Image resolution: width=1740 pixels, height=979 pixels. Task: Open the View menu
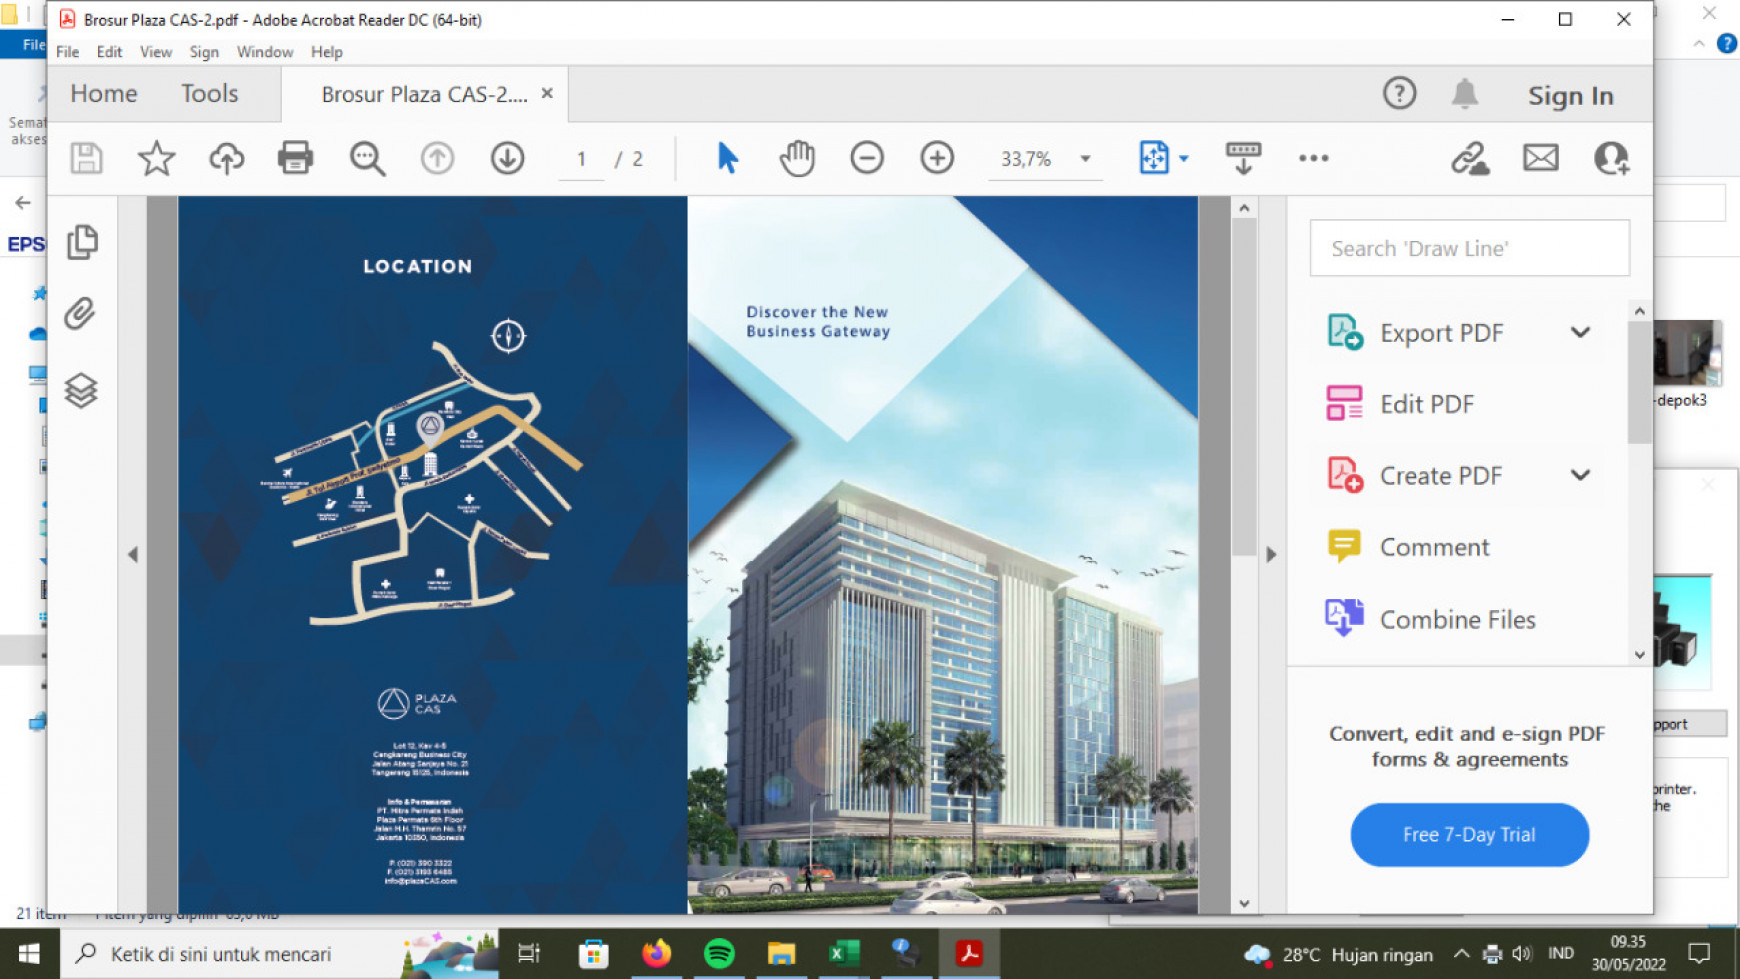[155, 52]
